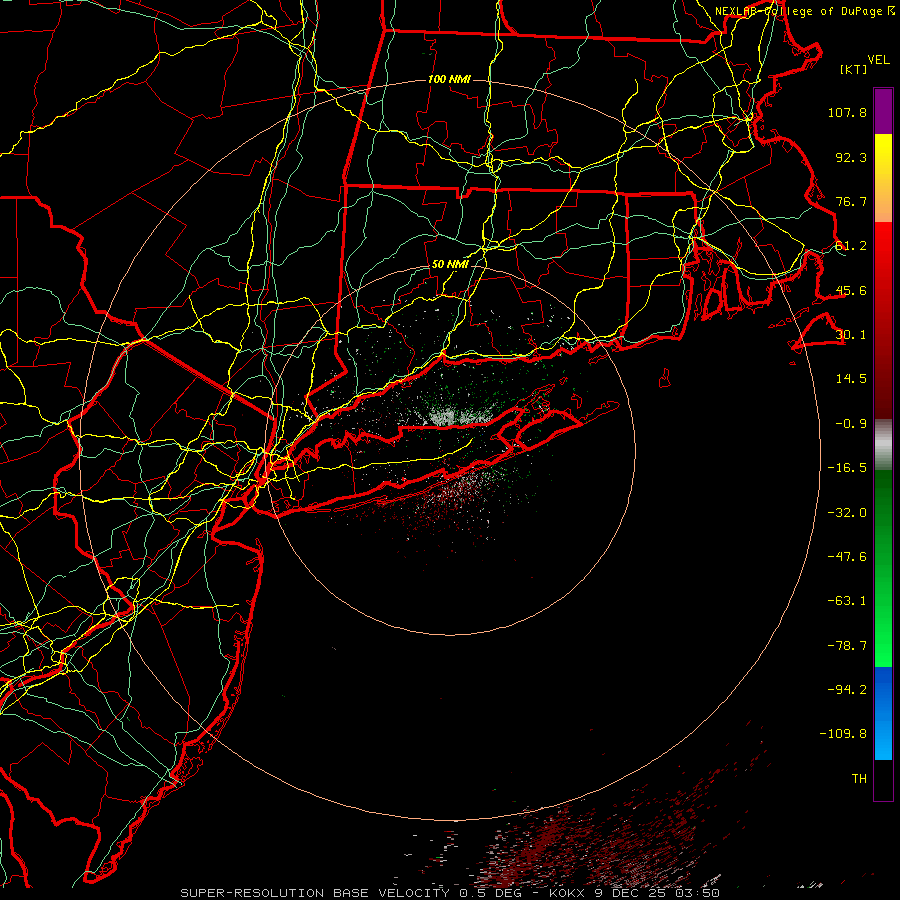Click the Block Island outline on the map

(665, 378)
